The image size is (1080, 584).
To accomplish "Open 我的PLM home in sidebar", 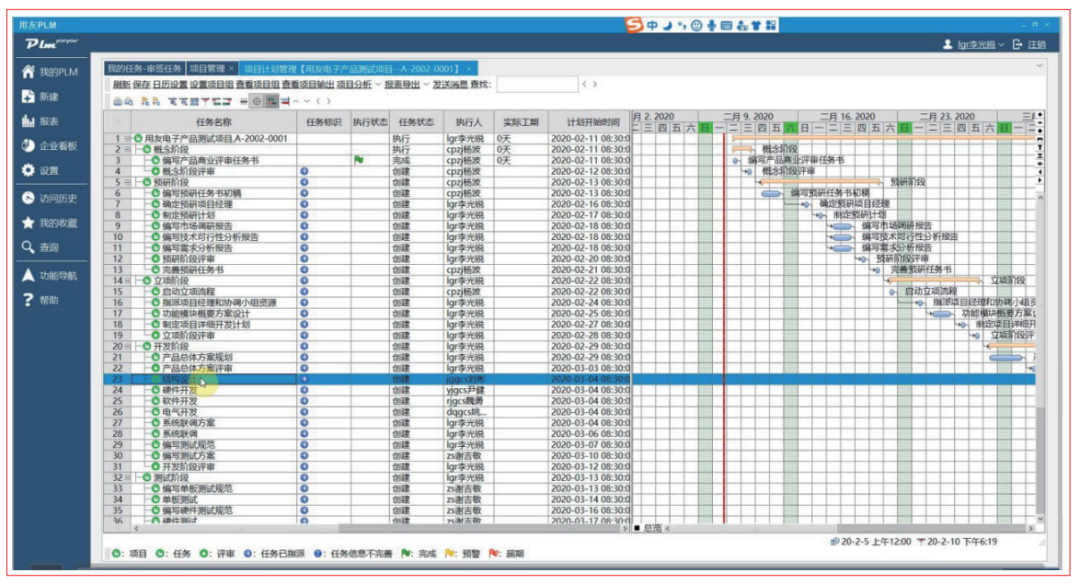I will 50,72.
